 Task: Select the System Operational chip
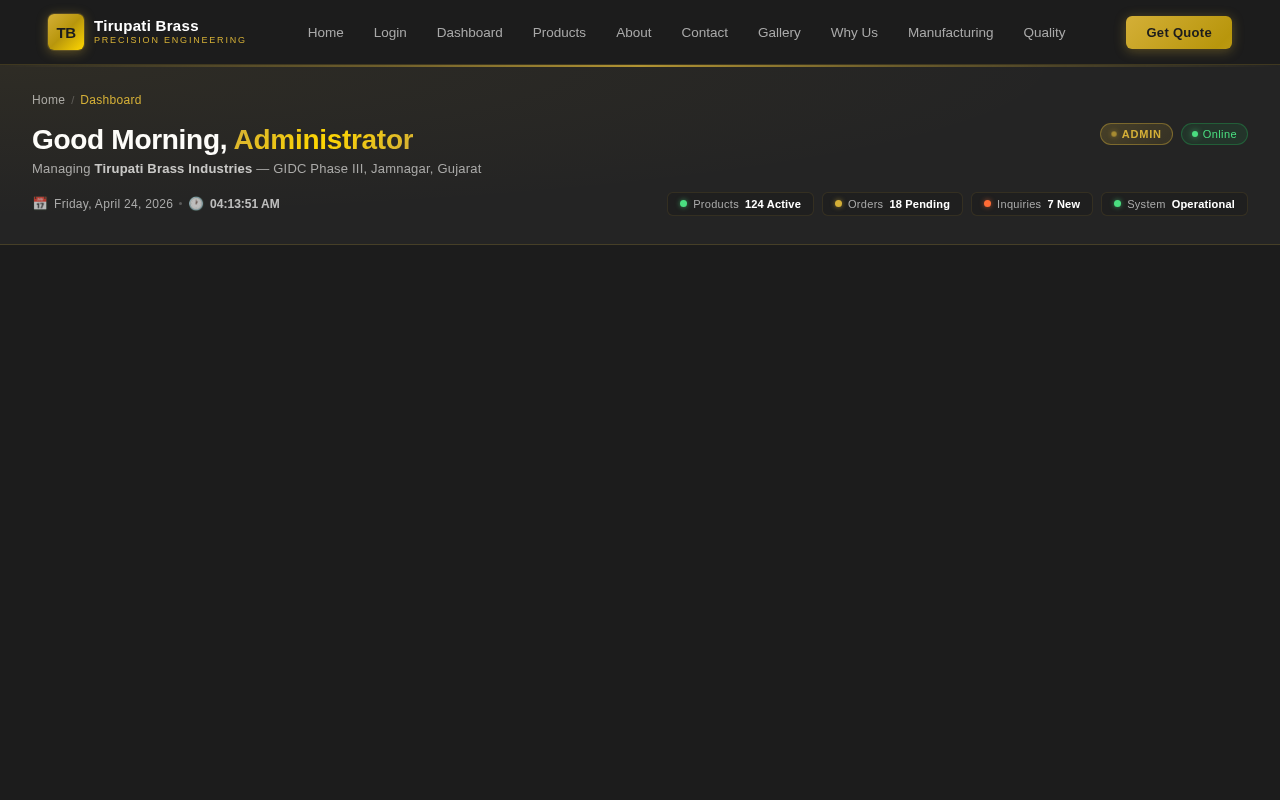pos(1174,204)
